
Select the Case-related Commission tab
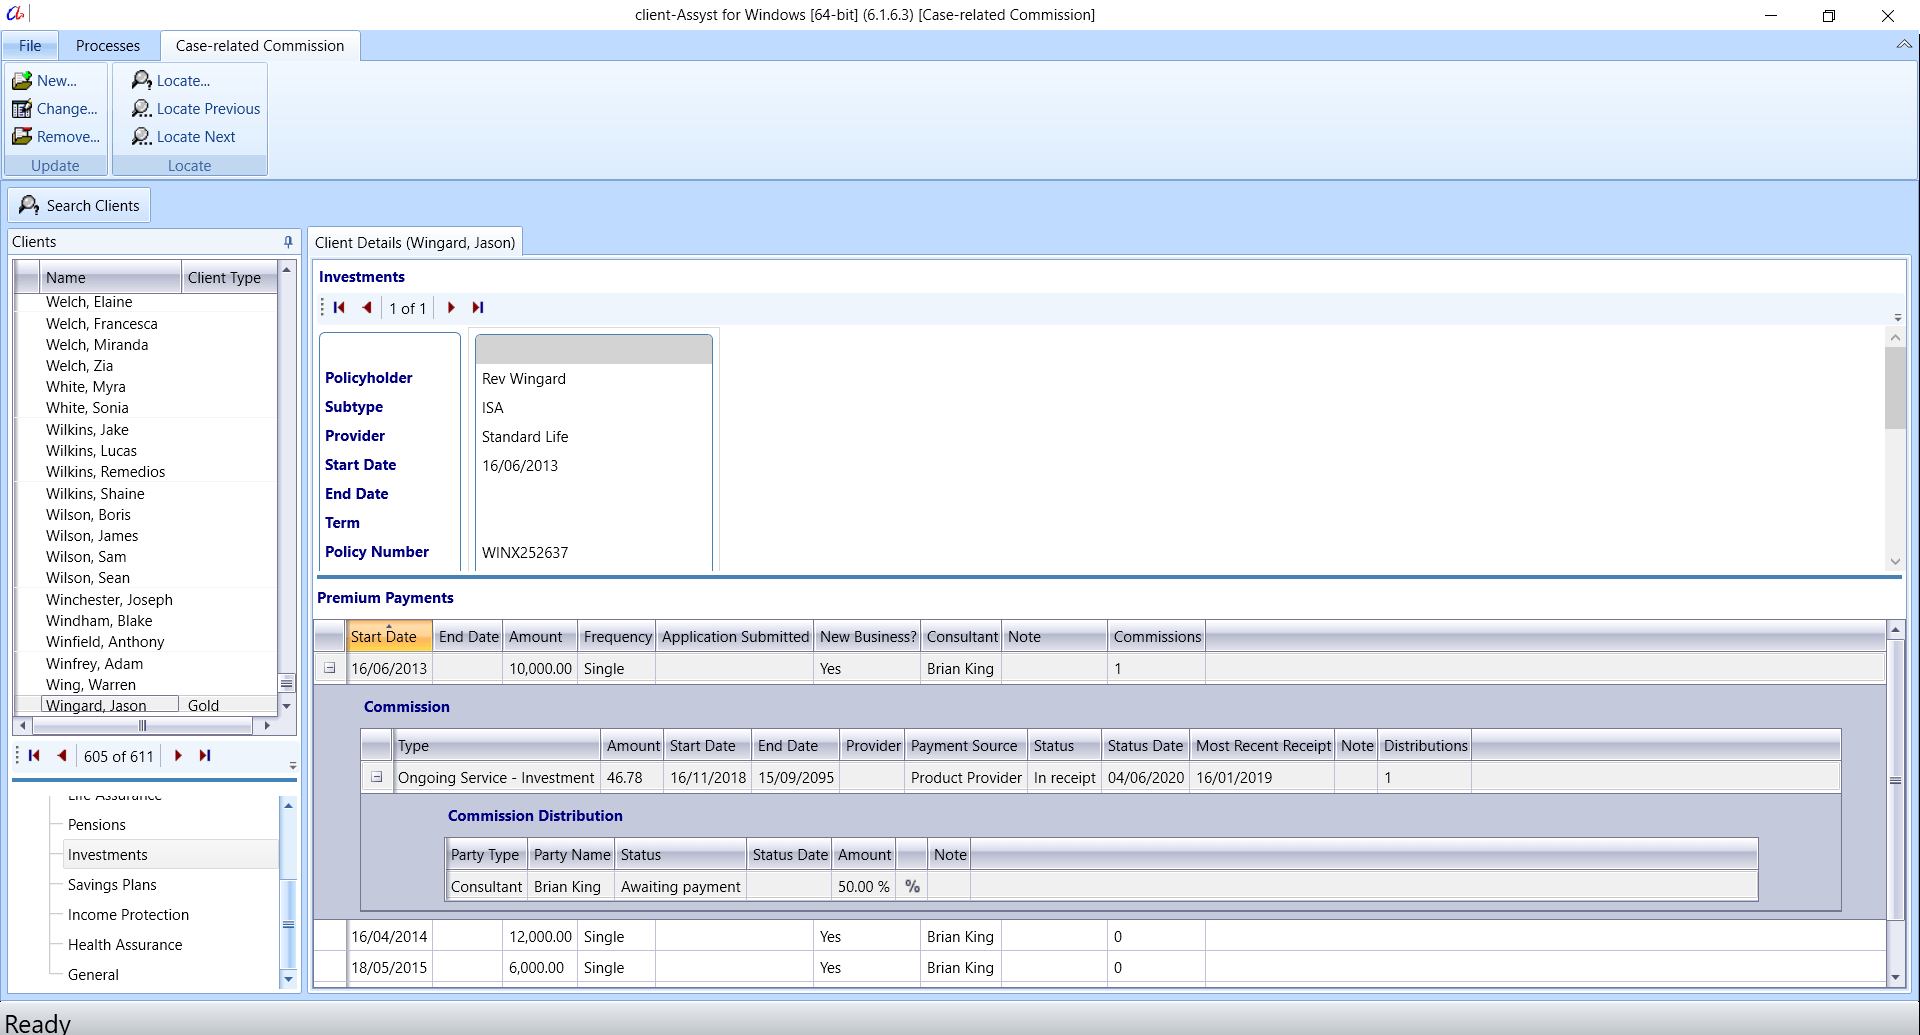click(260, 45)
